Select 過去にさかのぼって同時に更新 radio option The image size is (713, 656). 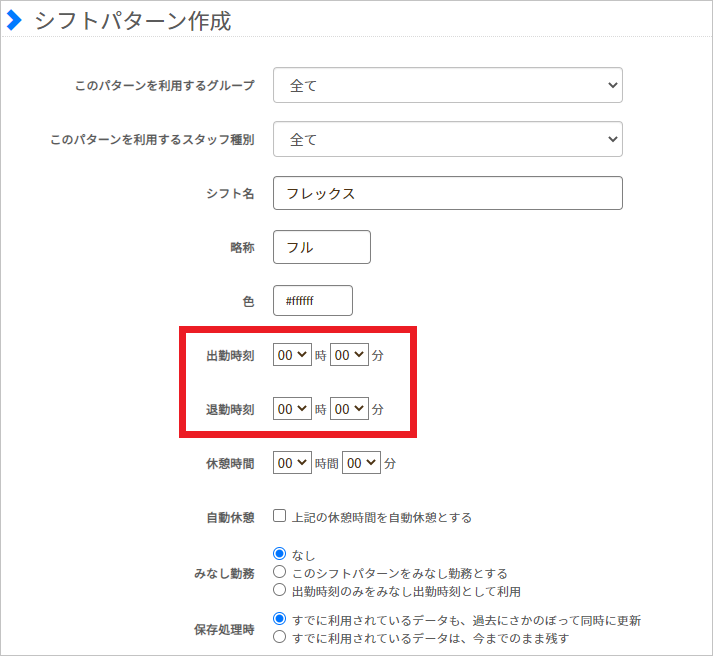[280, 619]
